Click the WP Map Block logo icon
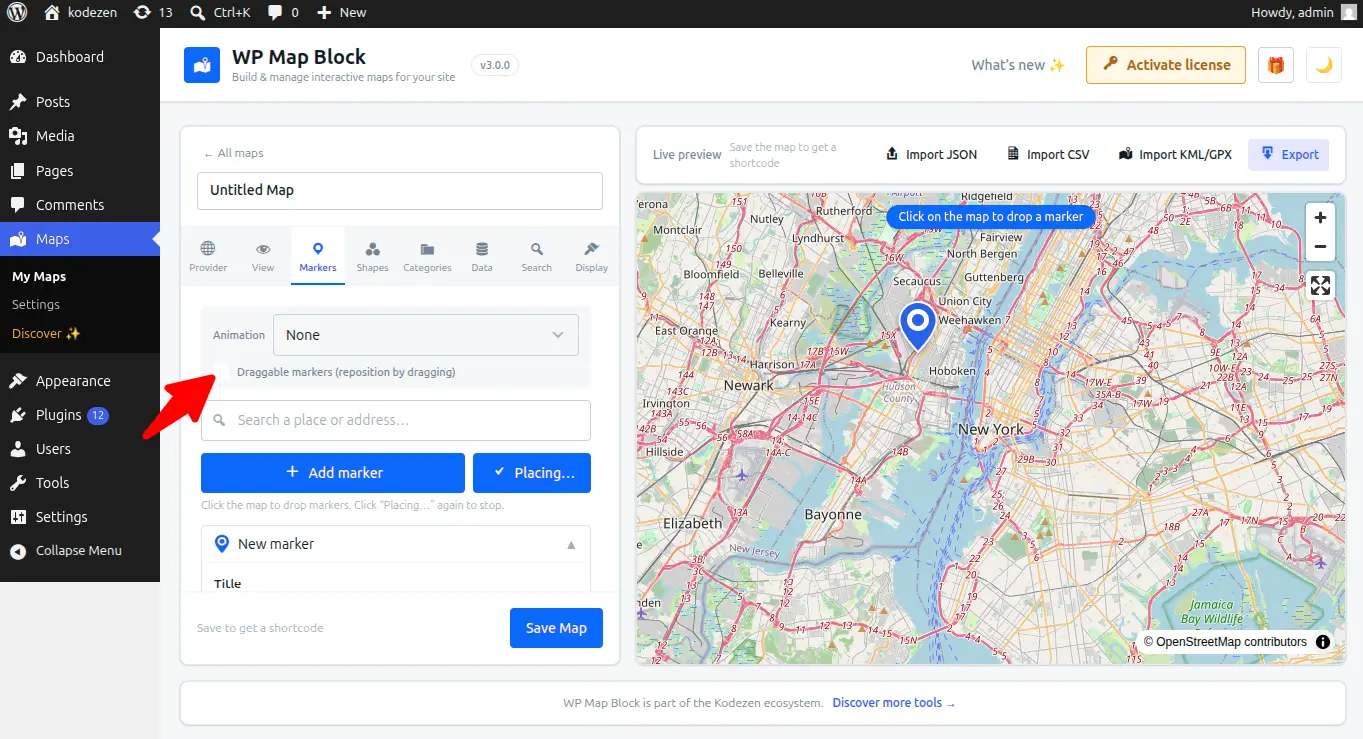This screenshot has height=739, width=1363. (x=202, y=65)
